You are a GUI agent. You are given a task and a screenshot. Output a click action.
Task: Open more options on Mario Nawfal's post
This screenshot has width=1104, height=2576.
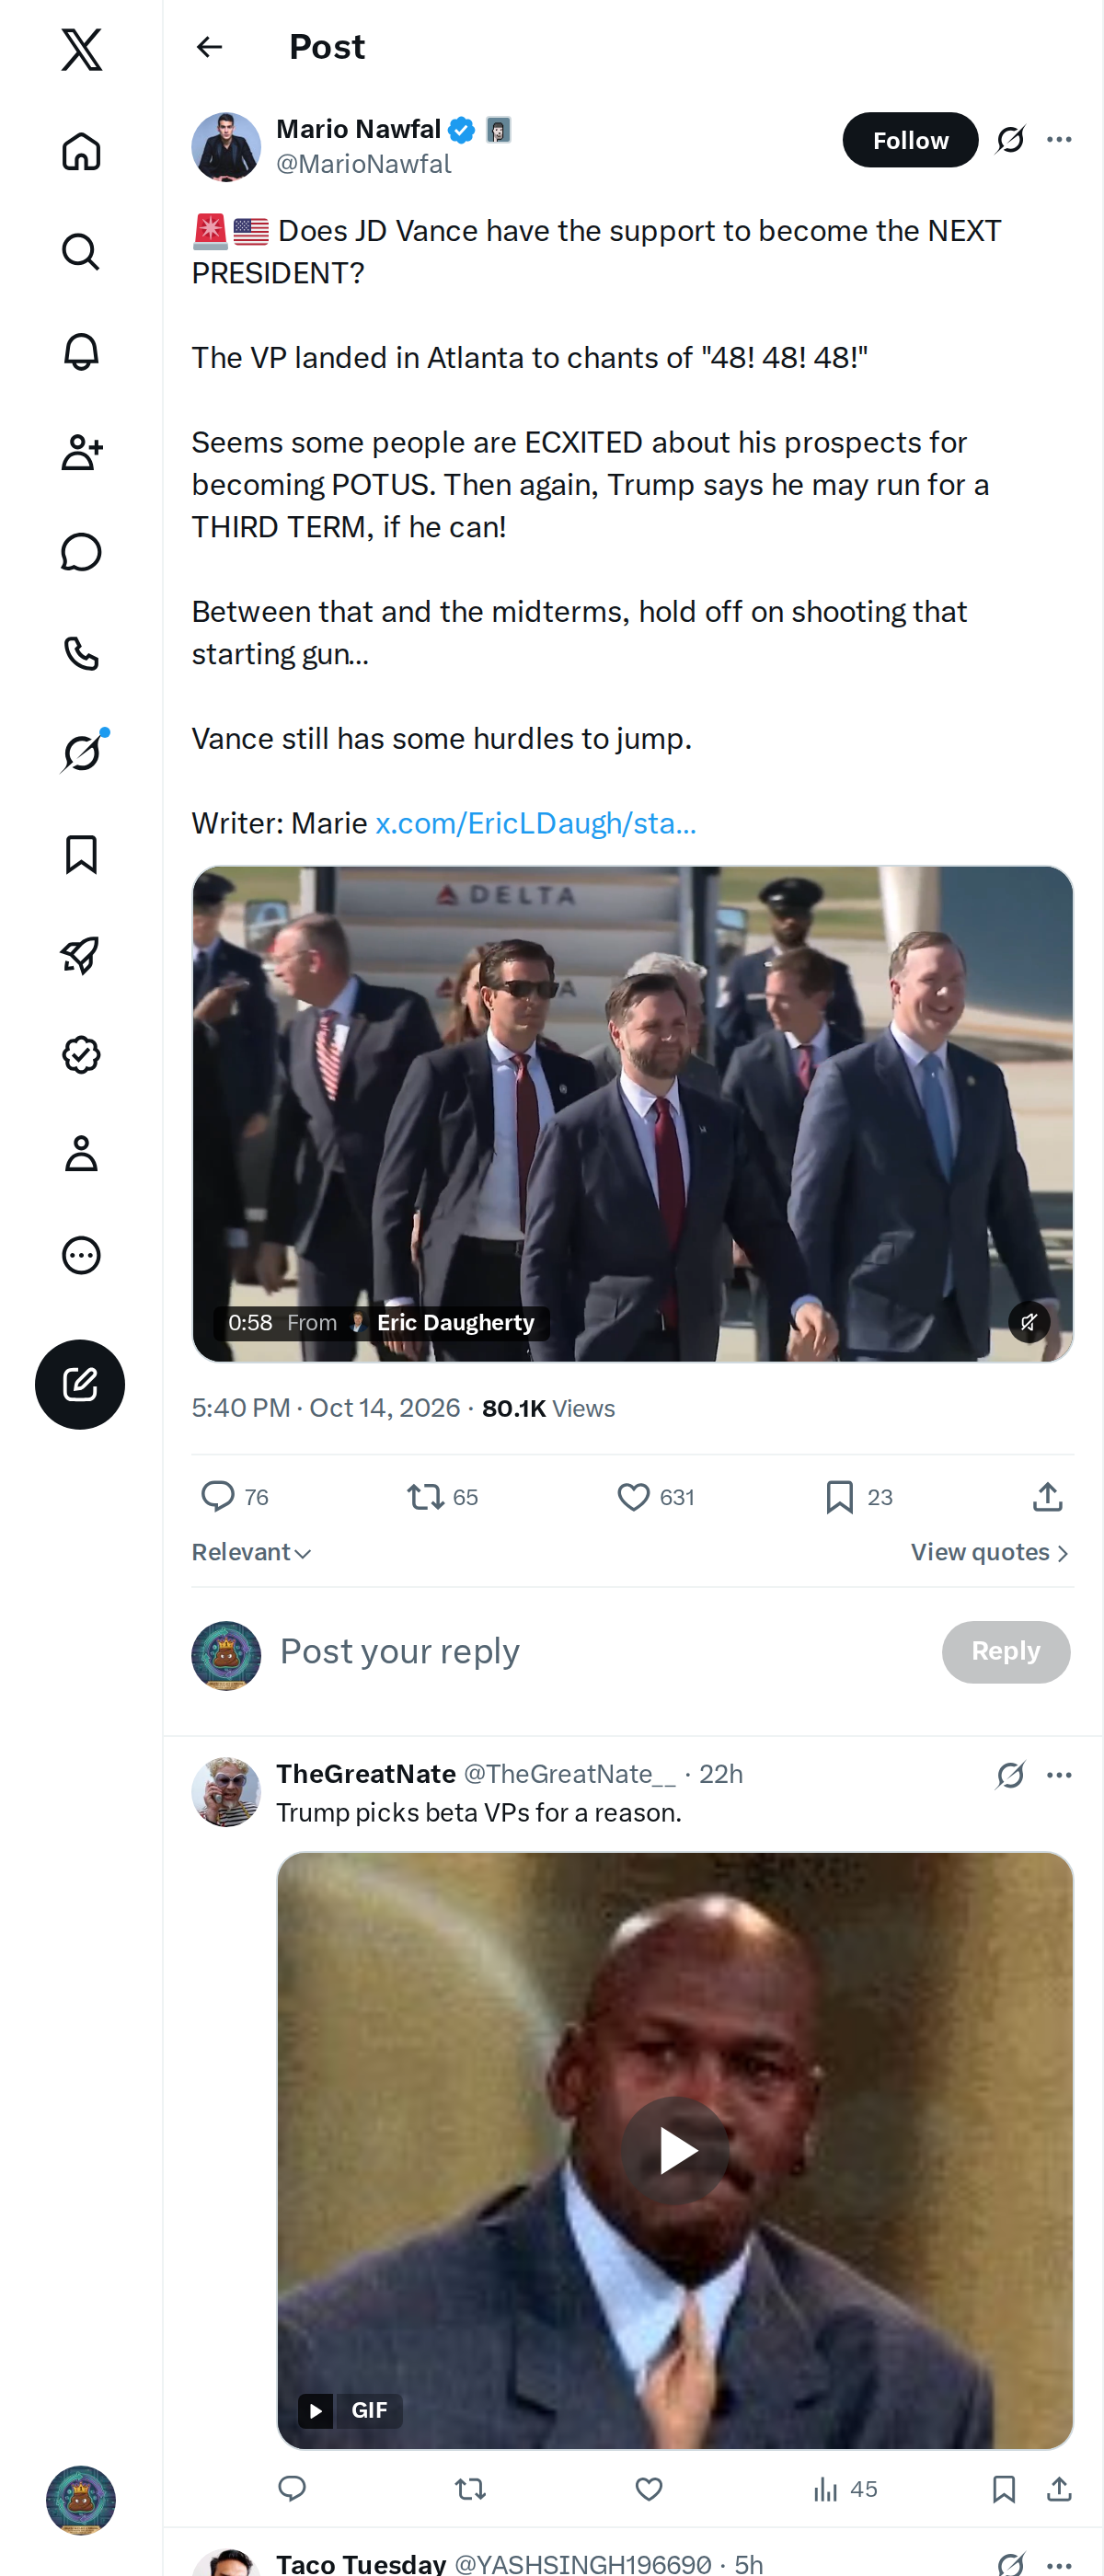(1059, 140)
